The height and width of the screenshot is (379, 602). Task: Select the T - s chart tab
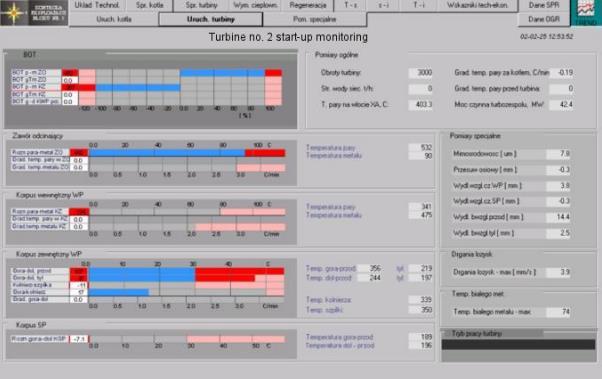click(x=351, y=5)
